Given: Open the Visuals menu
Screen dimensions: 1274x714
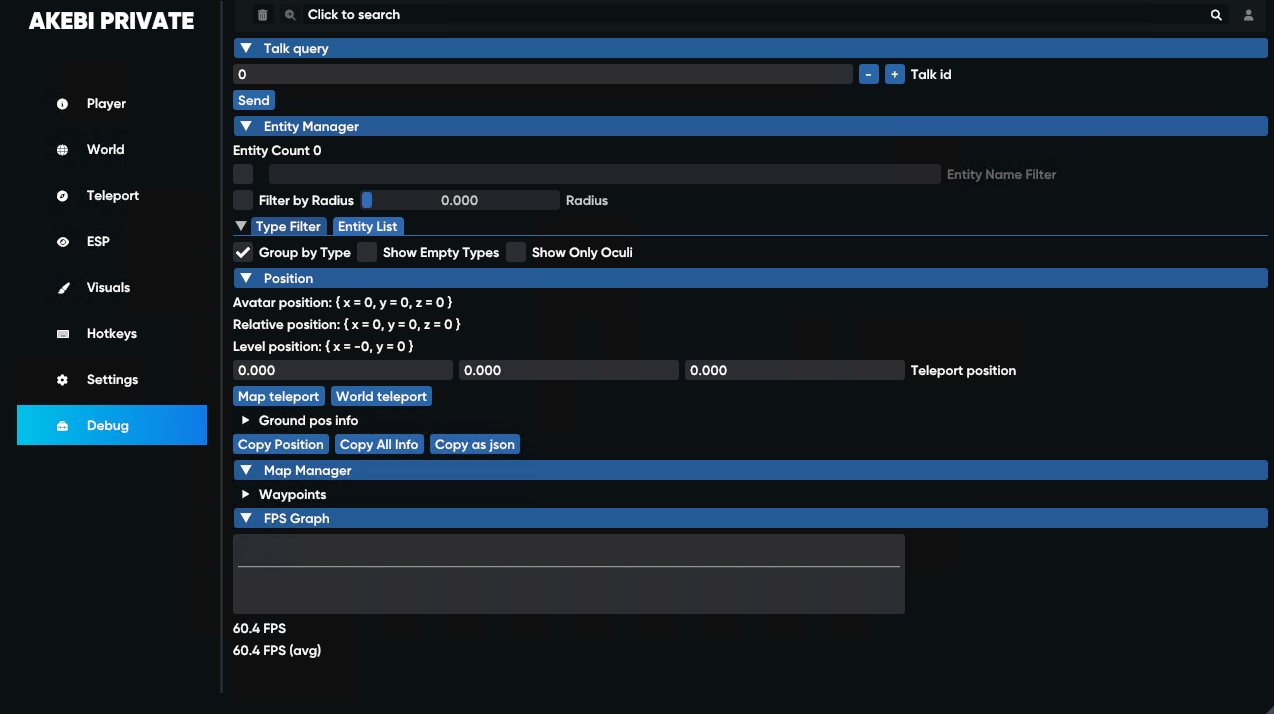Looking at the screenshot, I should pyautogui.click(x=112, y=288).
